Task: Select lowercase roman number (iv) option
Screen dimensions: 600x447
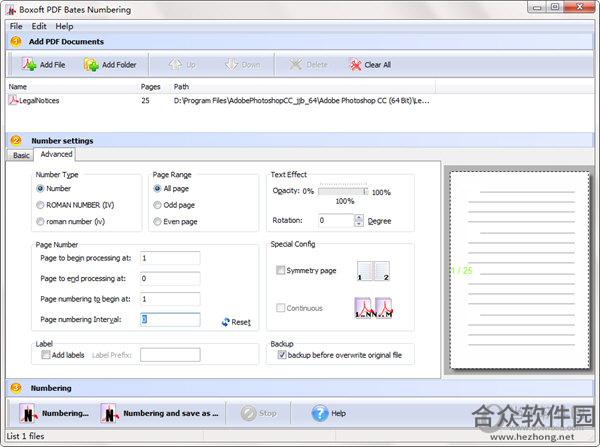Action: [x=40, y=222]
